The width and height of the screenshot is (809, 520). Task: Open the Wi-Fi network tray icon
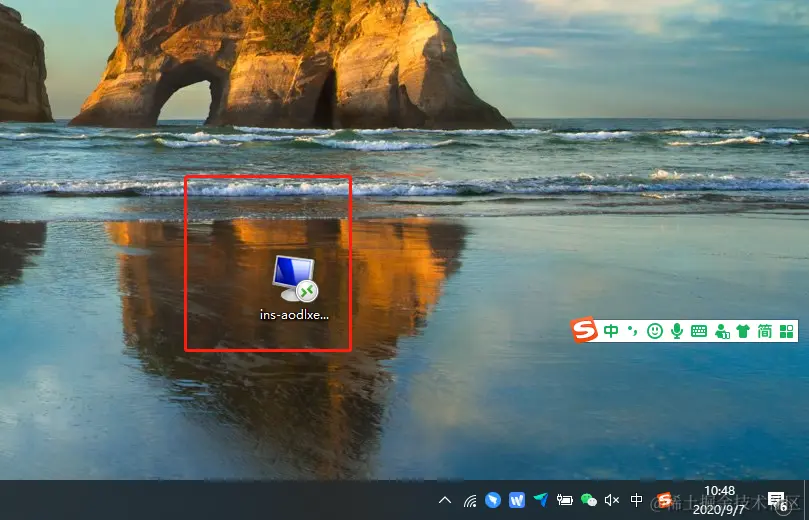[470, 500]
